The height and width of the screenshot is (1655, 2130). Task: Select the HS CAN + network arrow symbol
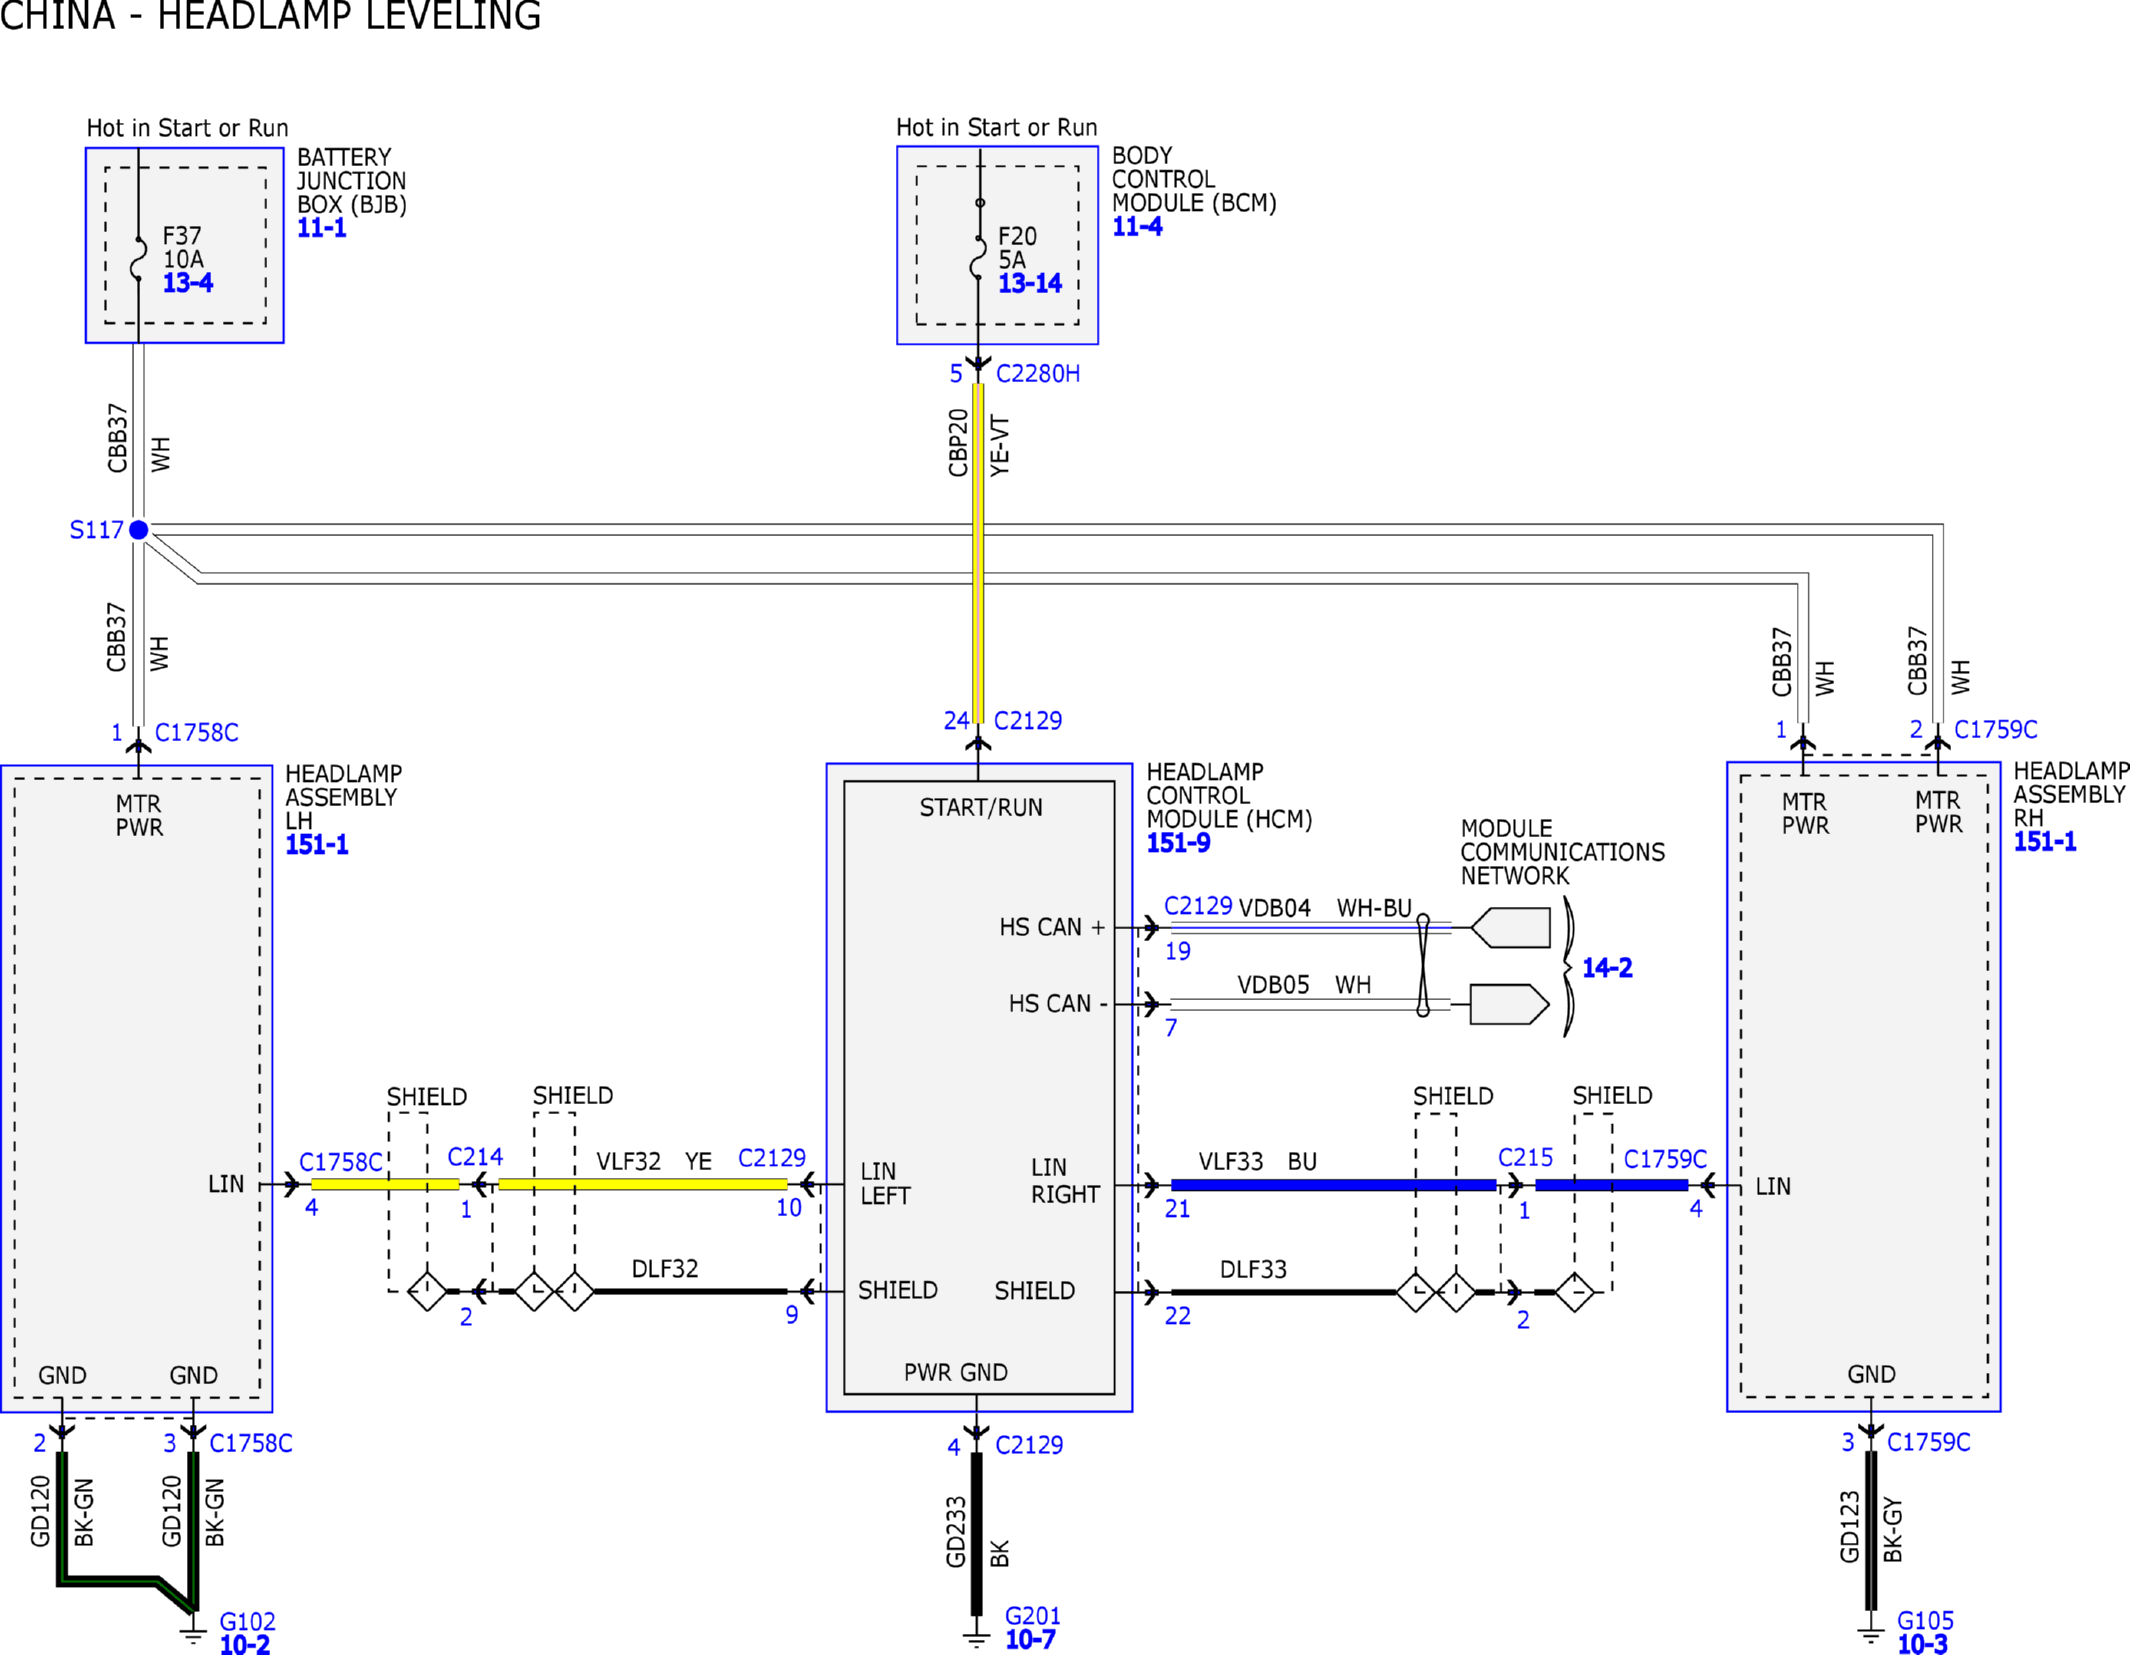tap(1510, 928)
